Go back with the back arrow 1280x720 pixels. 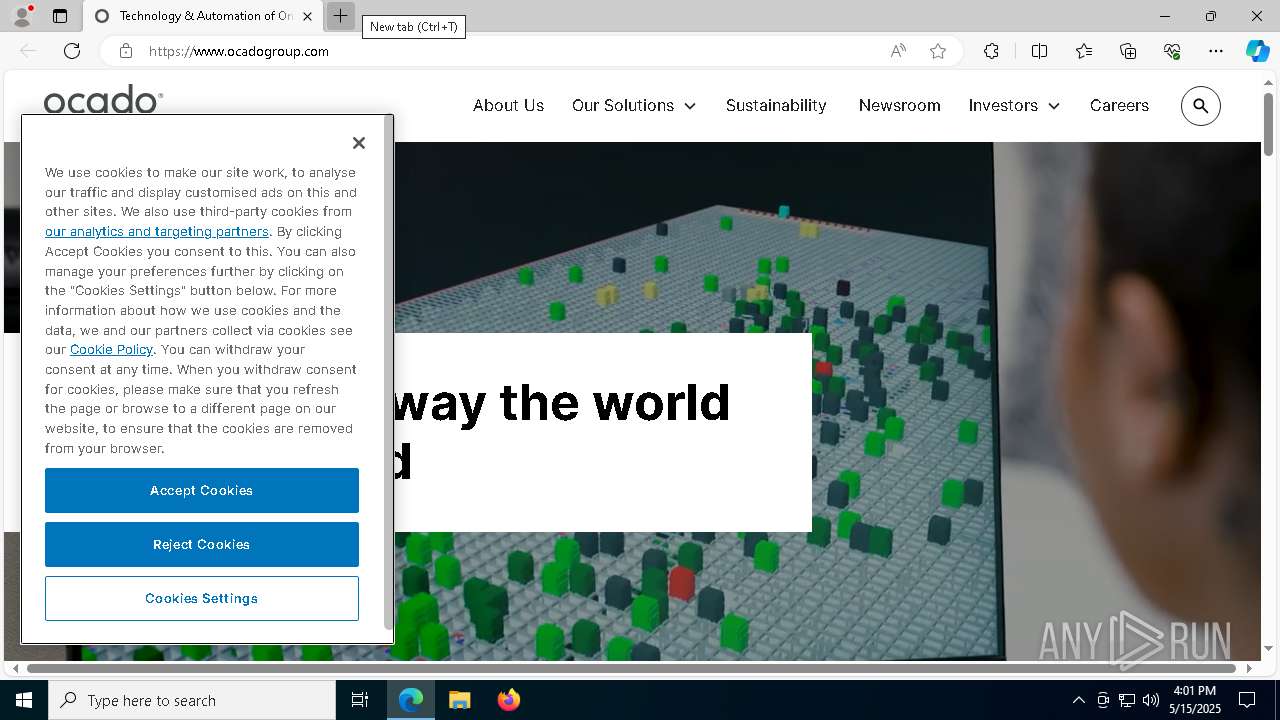click(x=28, y=51)
